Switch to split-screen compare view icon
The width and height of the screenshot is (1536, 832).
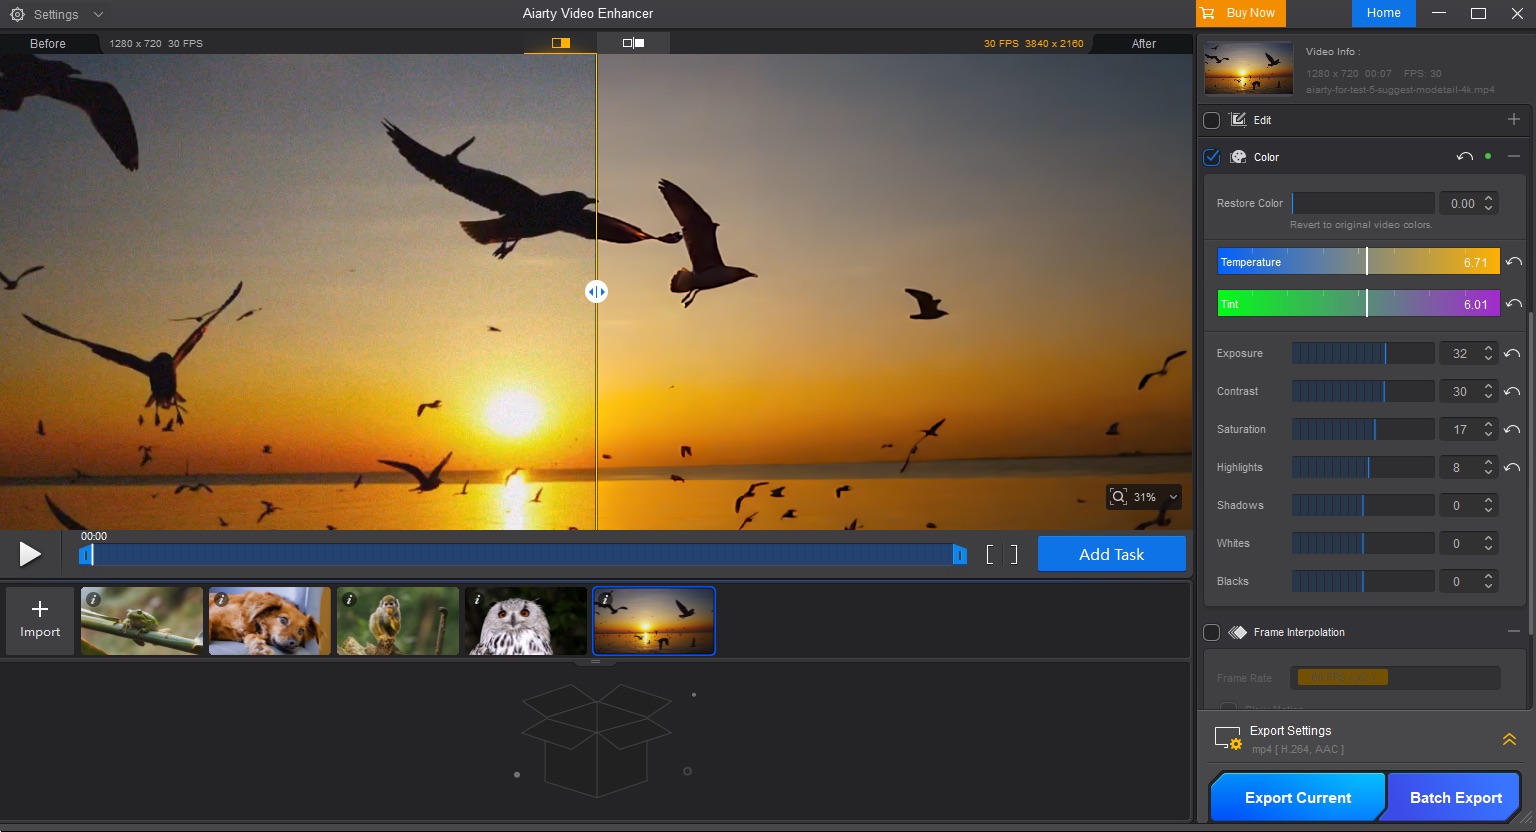561,43
